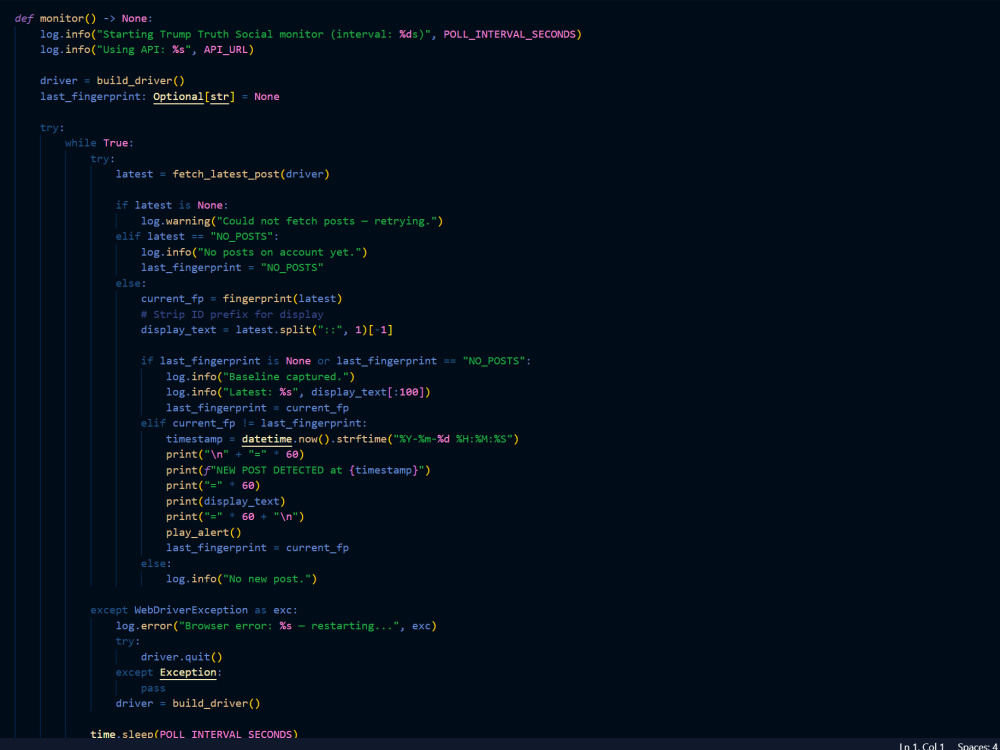Click the display_text[:100] slice

tap(367, 392)
